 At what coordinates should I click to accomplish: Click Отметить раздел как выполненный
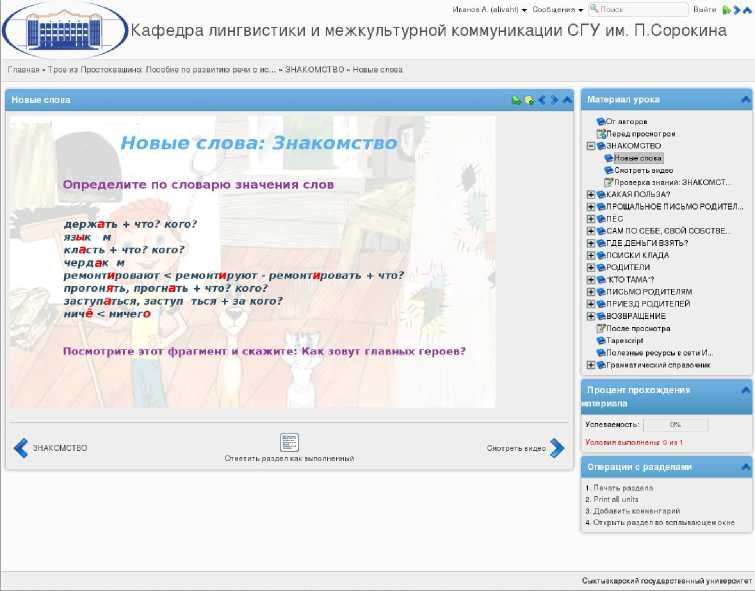289,459
